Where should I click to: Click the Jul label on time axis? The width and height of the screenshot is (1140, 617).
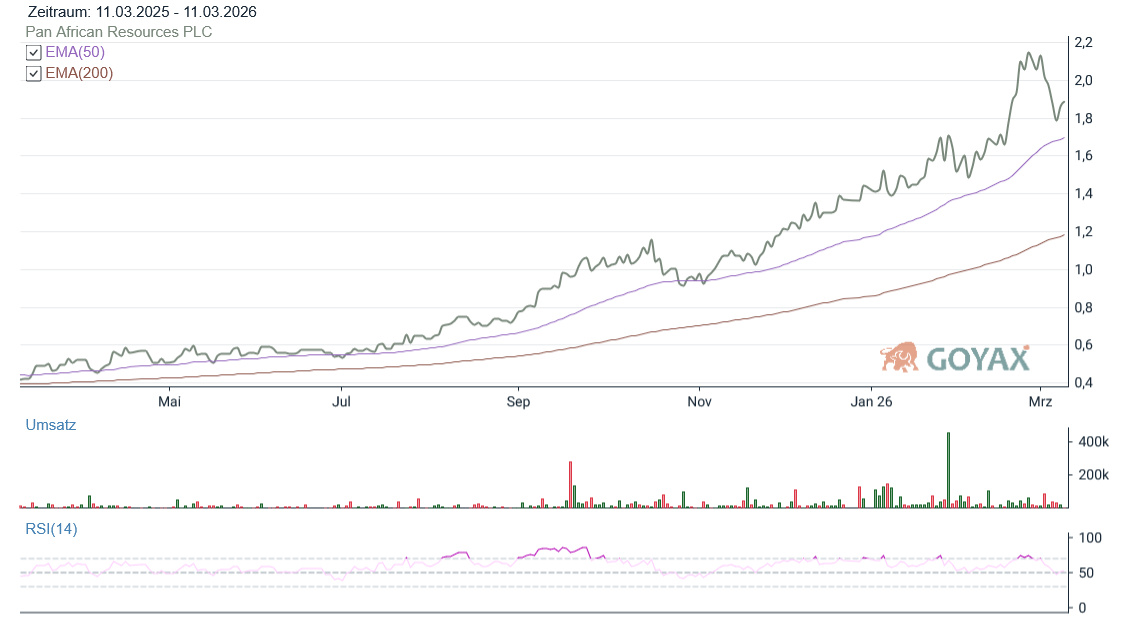(x=342, y=402)
